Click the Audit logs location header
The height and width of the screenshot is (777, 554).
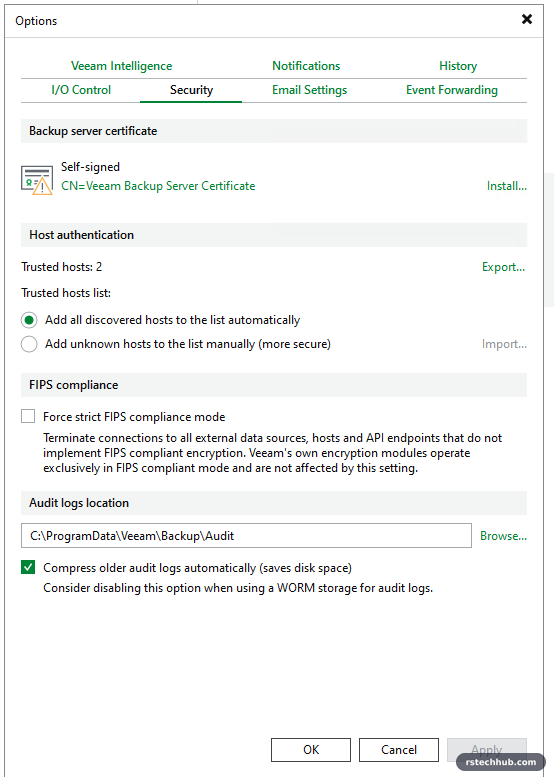tap(274, 503)
